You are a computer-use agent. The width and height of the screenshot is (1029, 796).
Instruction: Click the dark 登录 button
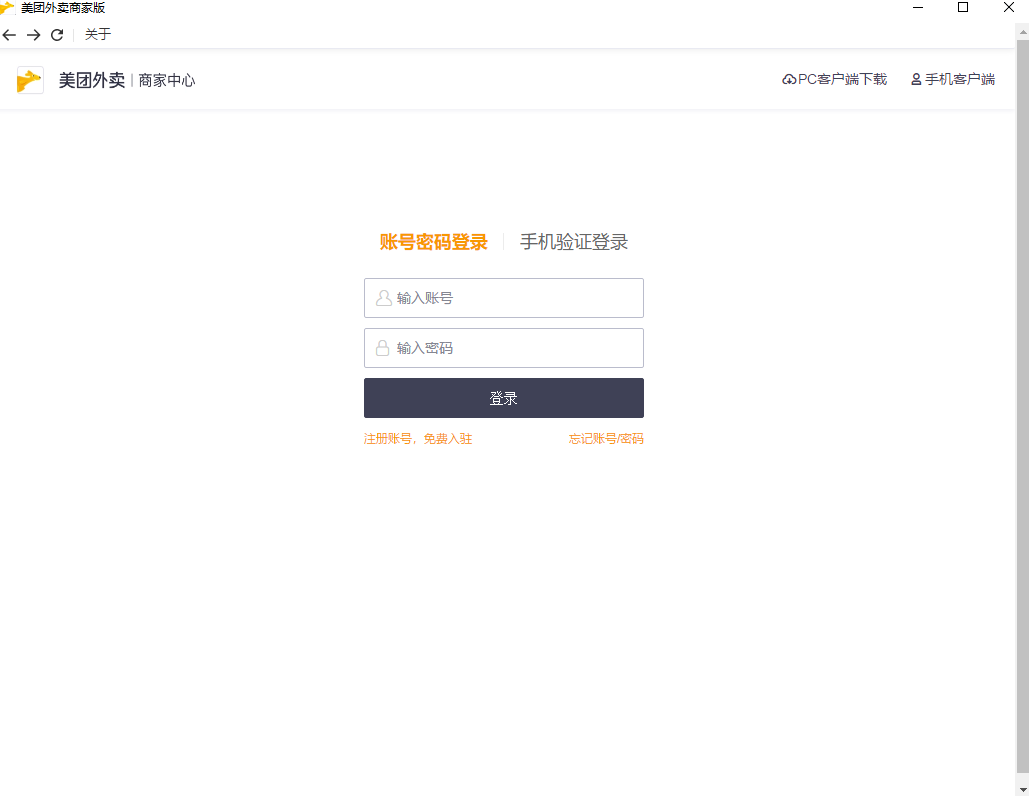[504, 398]
